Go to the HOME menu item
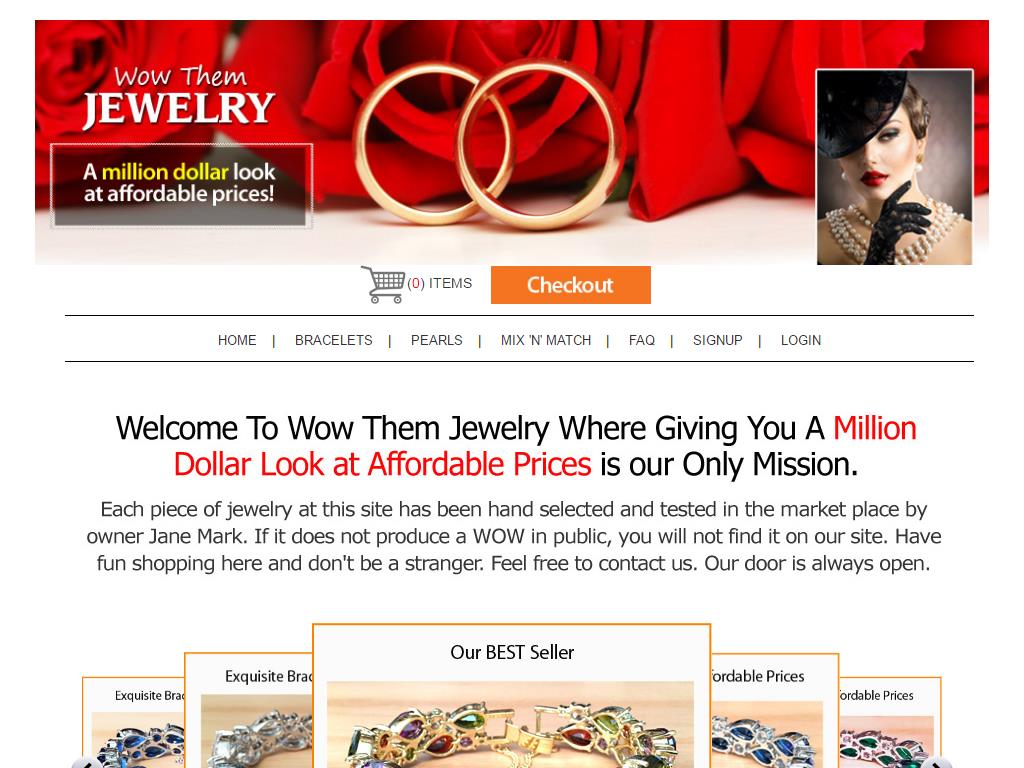The width and height of the screenshot is (1024, 768). (237, 340)
